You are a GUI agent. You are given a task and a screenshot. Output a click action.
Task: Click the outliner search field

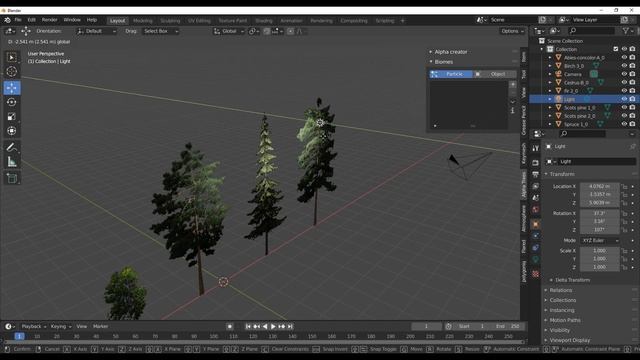(x=591, y=31)
